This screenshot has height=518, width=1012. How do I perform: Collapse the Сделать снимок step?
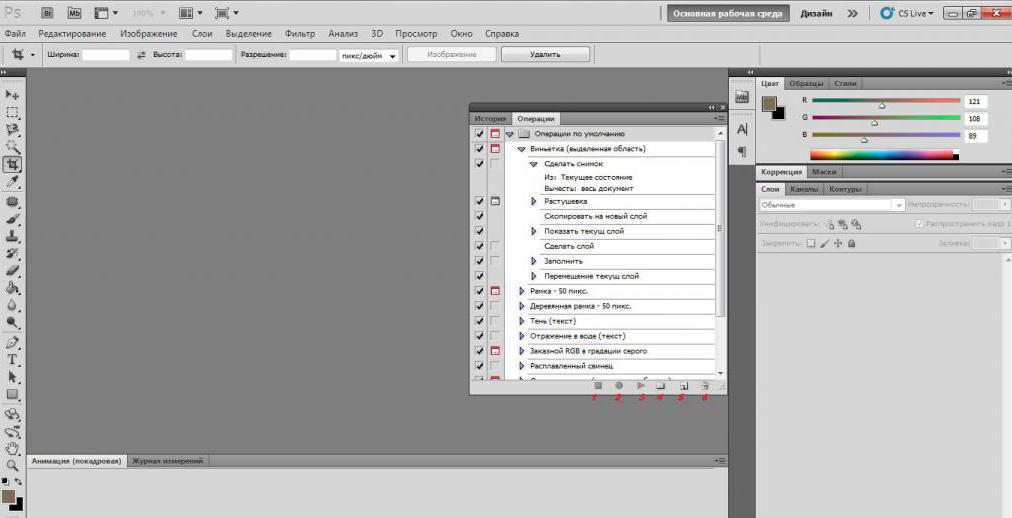click(534, 164)
